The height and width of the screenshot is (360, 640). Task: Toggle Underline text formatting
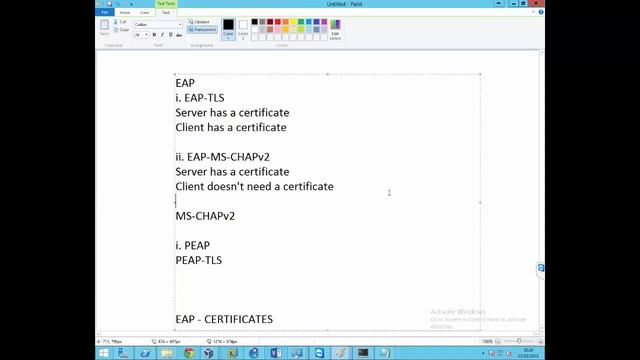tap(171, 35)
